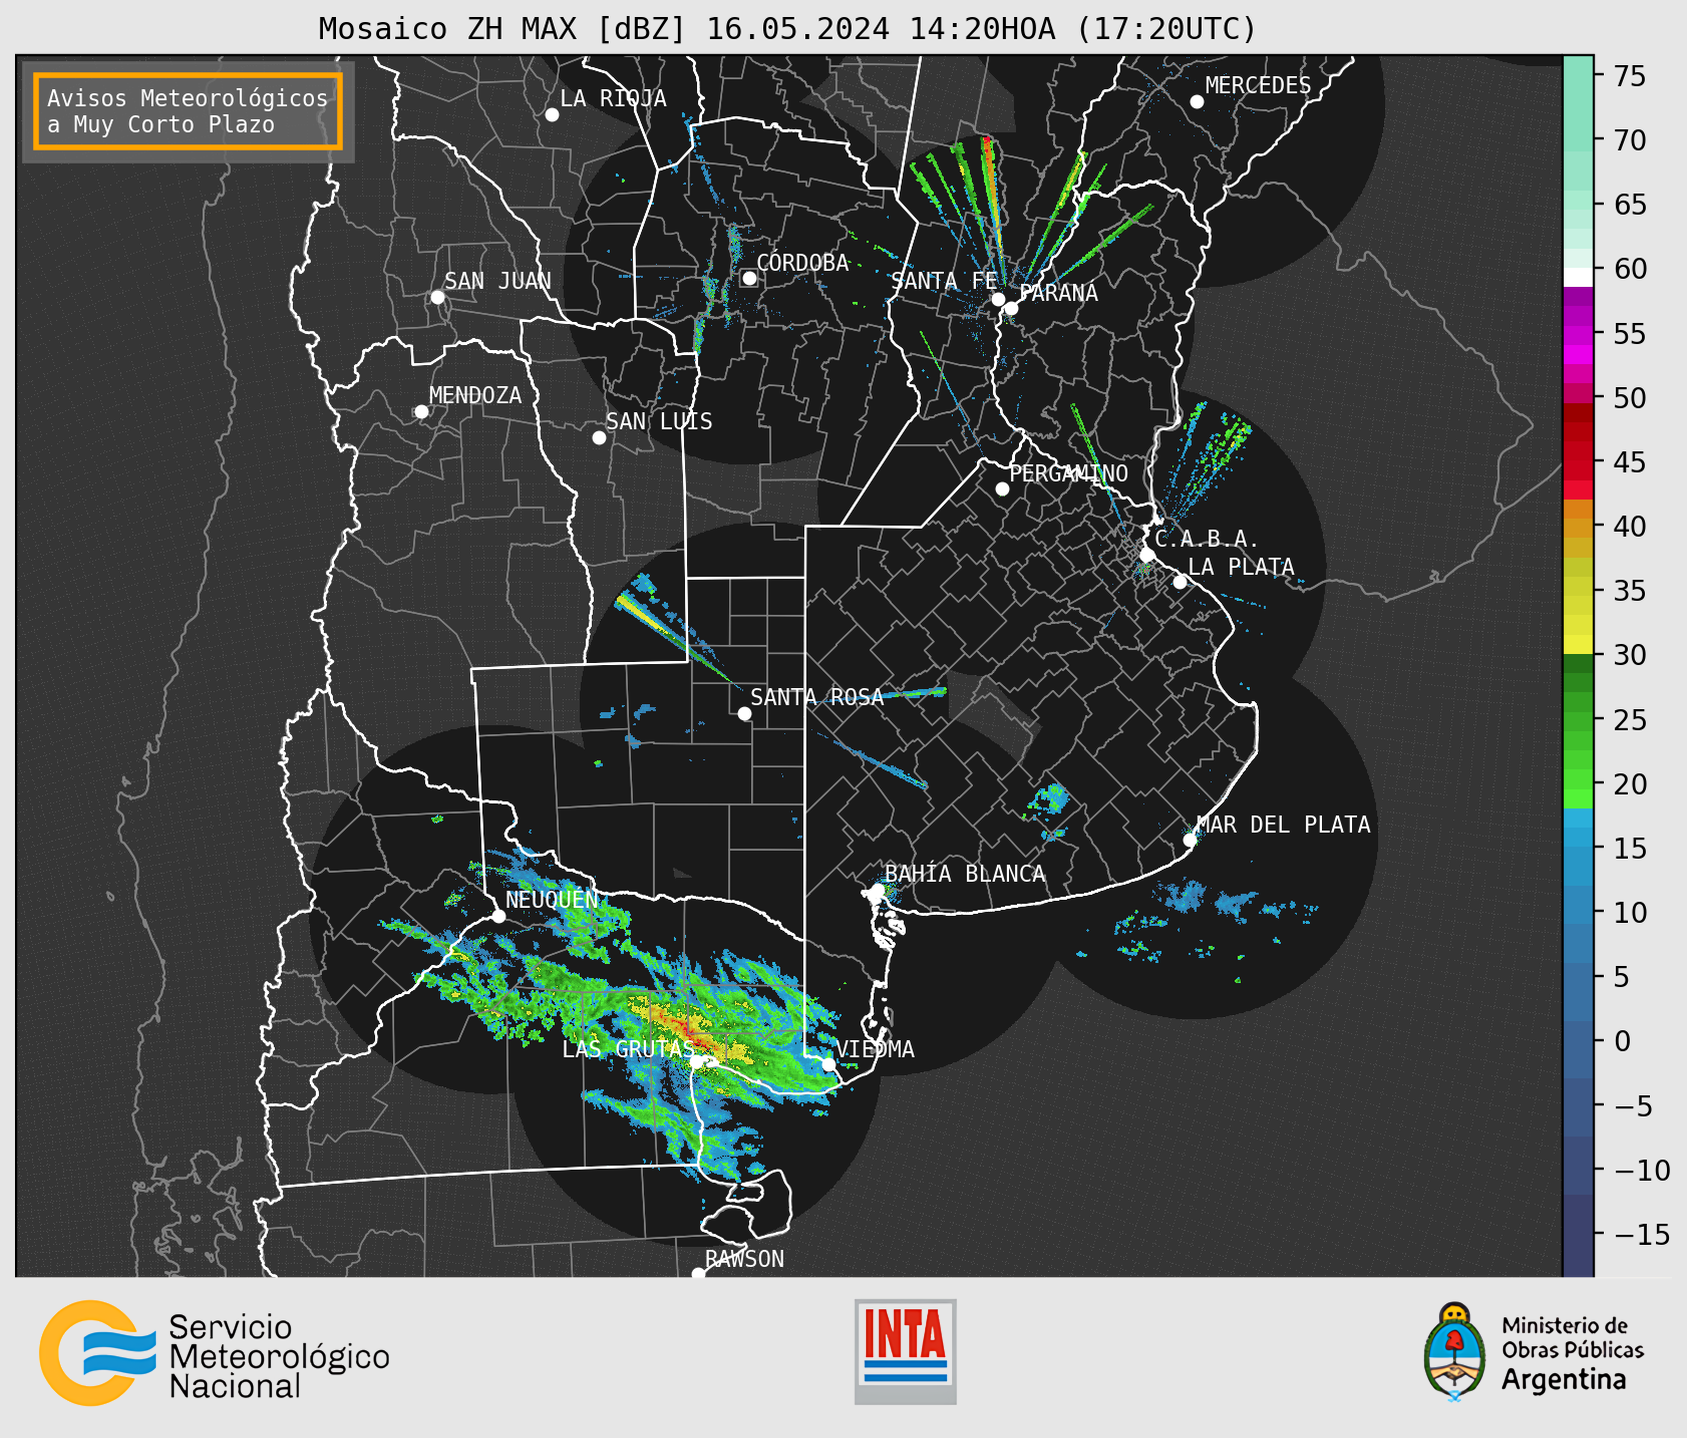Click the 'NEUQUÉN' label
Viewport: 1687px width, 1438px height.
click(x=552, y=899)
